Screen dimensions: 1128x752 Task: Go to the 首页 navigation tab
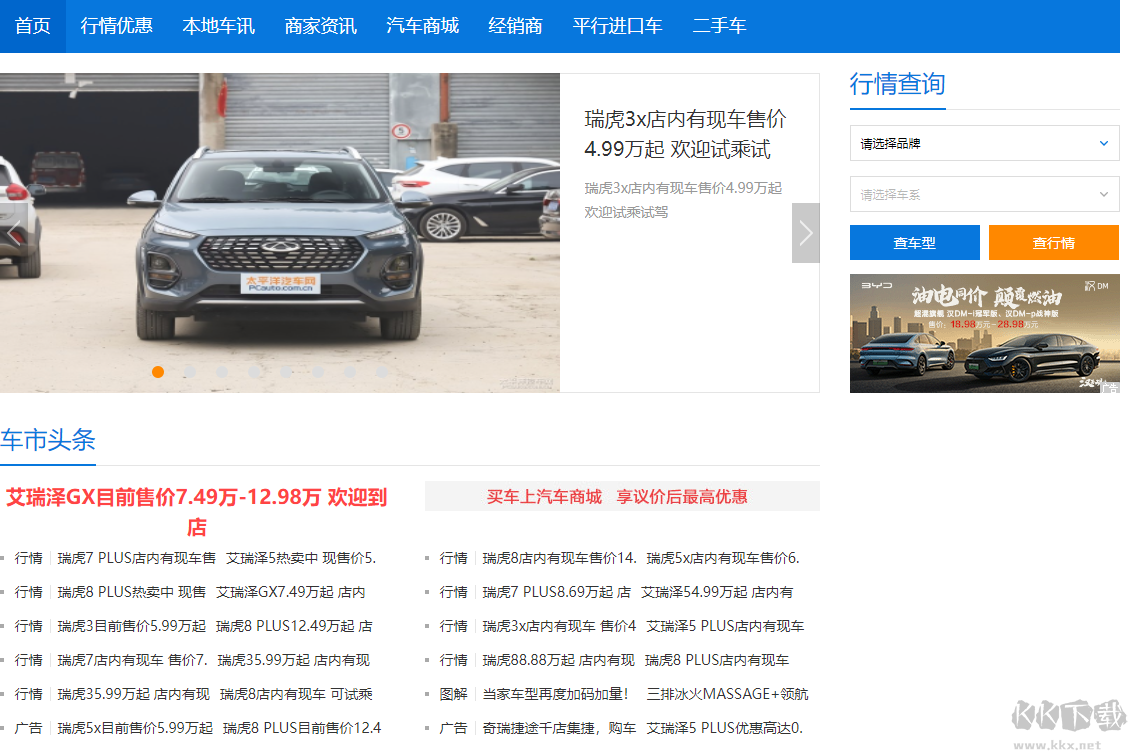pos(33,26)
